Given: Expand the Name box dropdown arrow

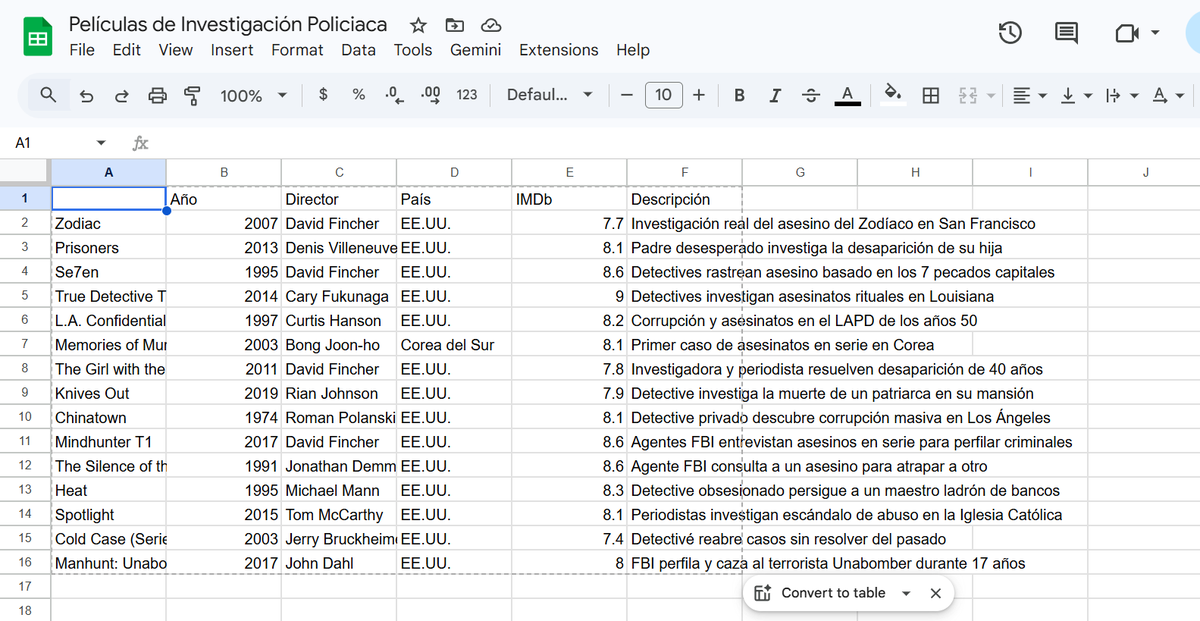Looking at the screenshot, I should [x=101, y=143].
